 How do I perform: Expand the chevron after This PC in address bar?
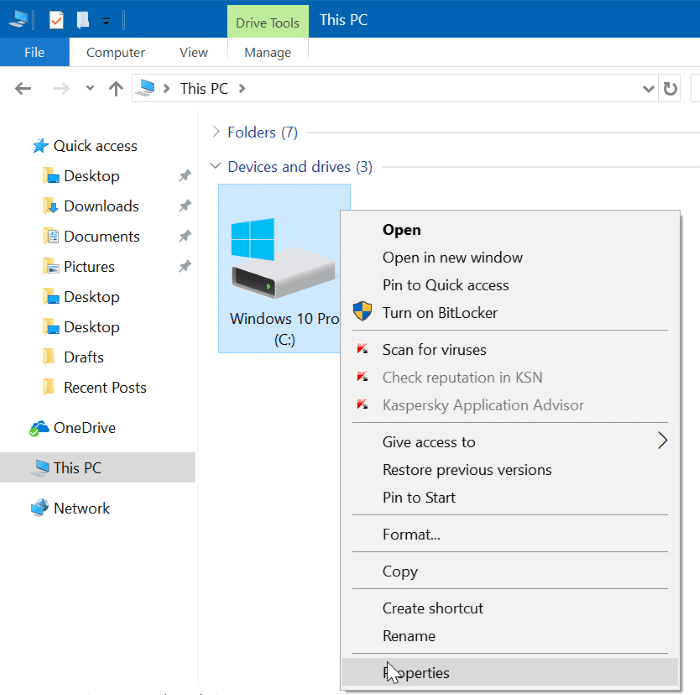click(242, 88)
